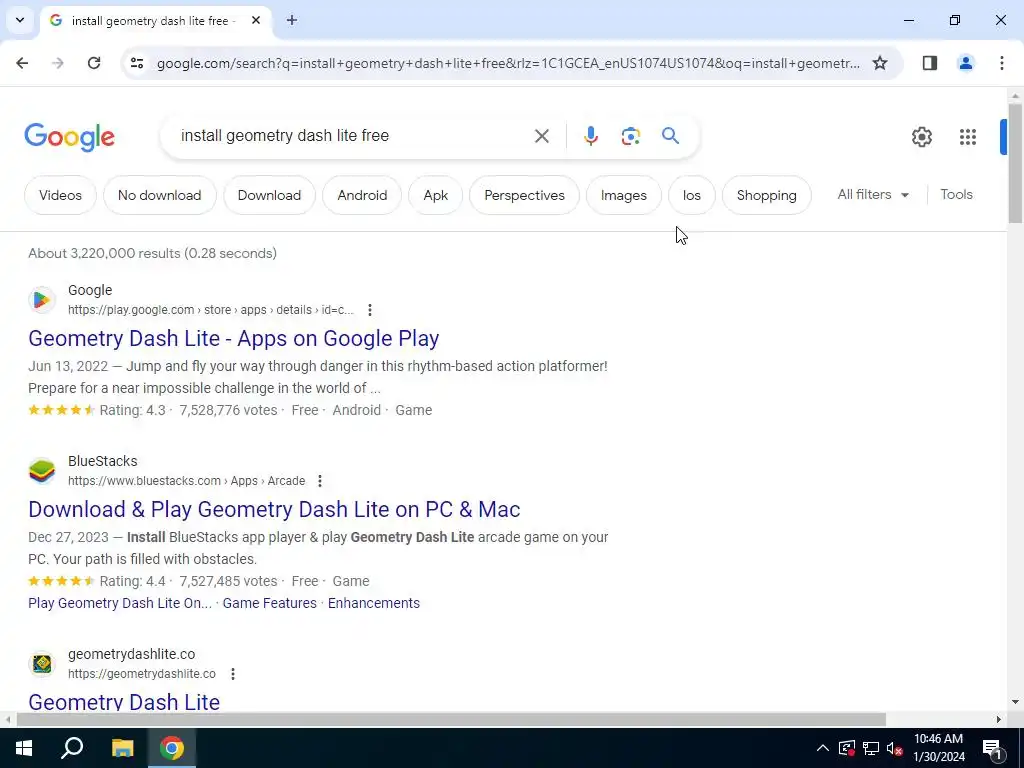Click the BlueStacks site name text
This screenshot has height=768, width=1024.
(103, 461)
